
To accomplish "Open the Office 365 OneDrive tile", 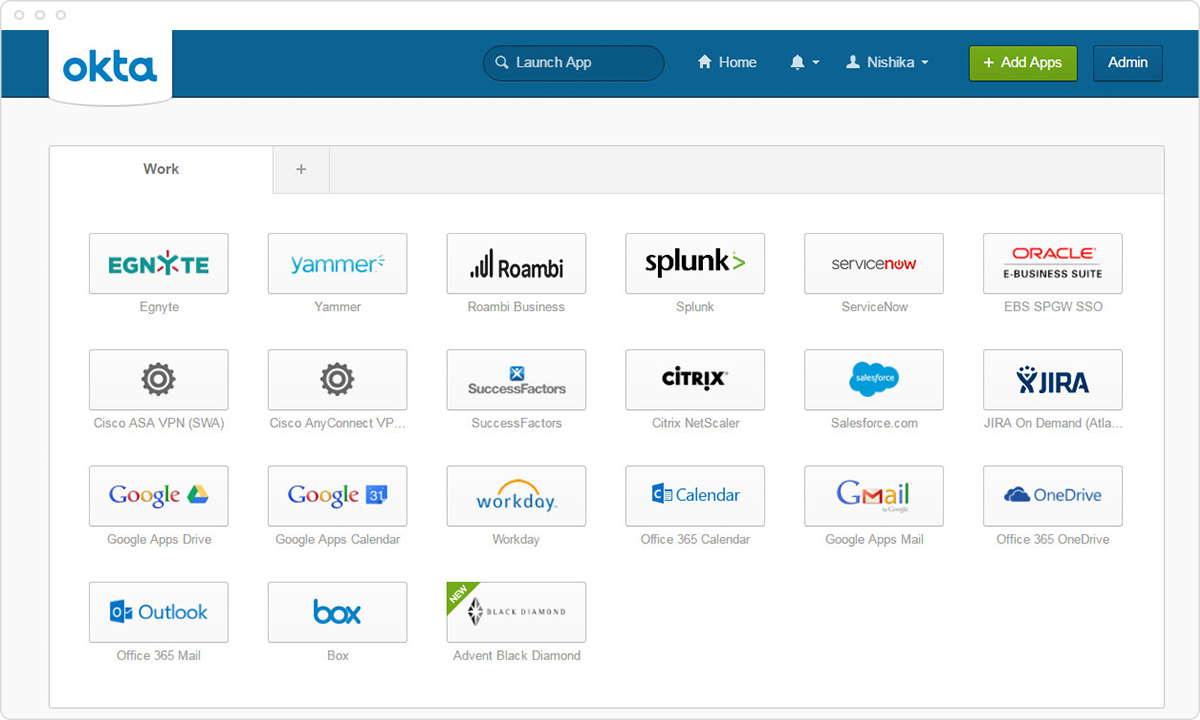I will tap(1052, 496).
